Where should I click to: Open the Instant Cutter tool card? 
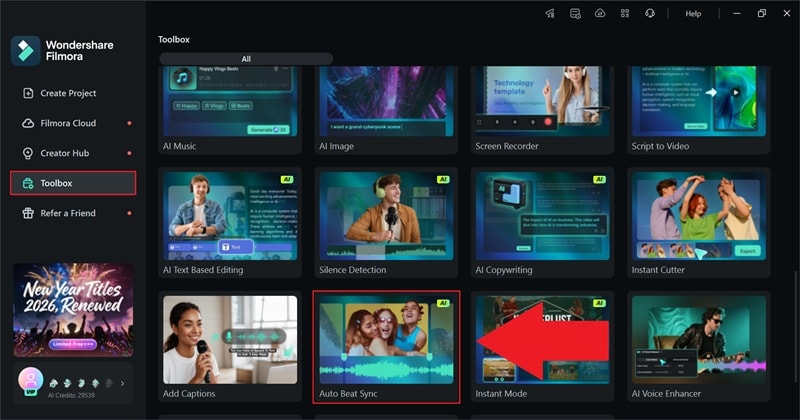[x=698, y=223]
